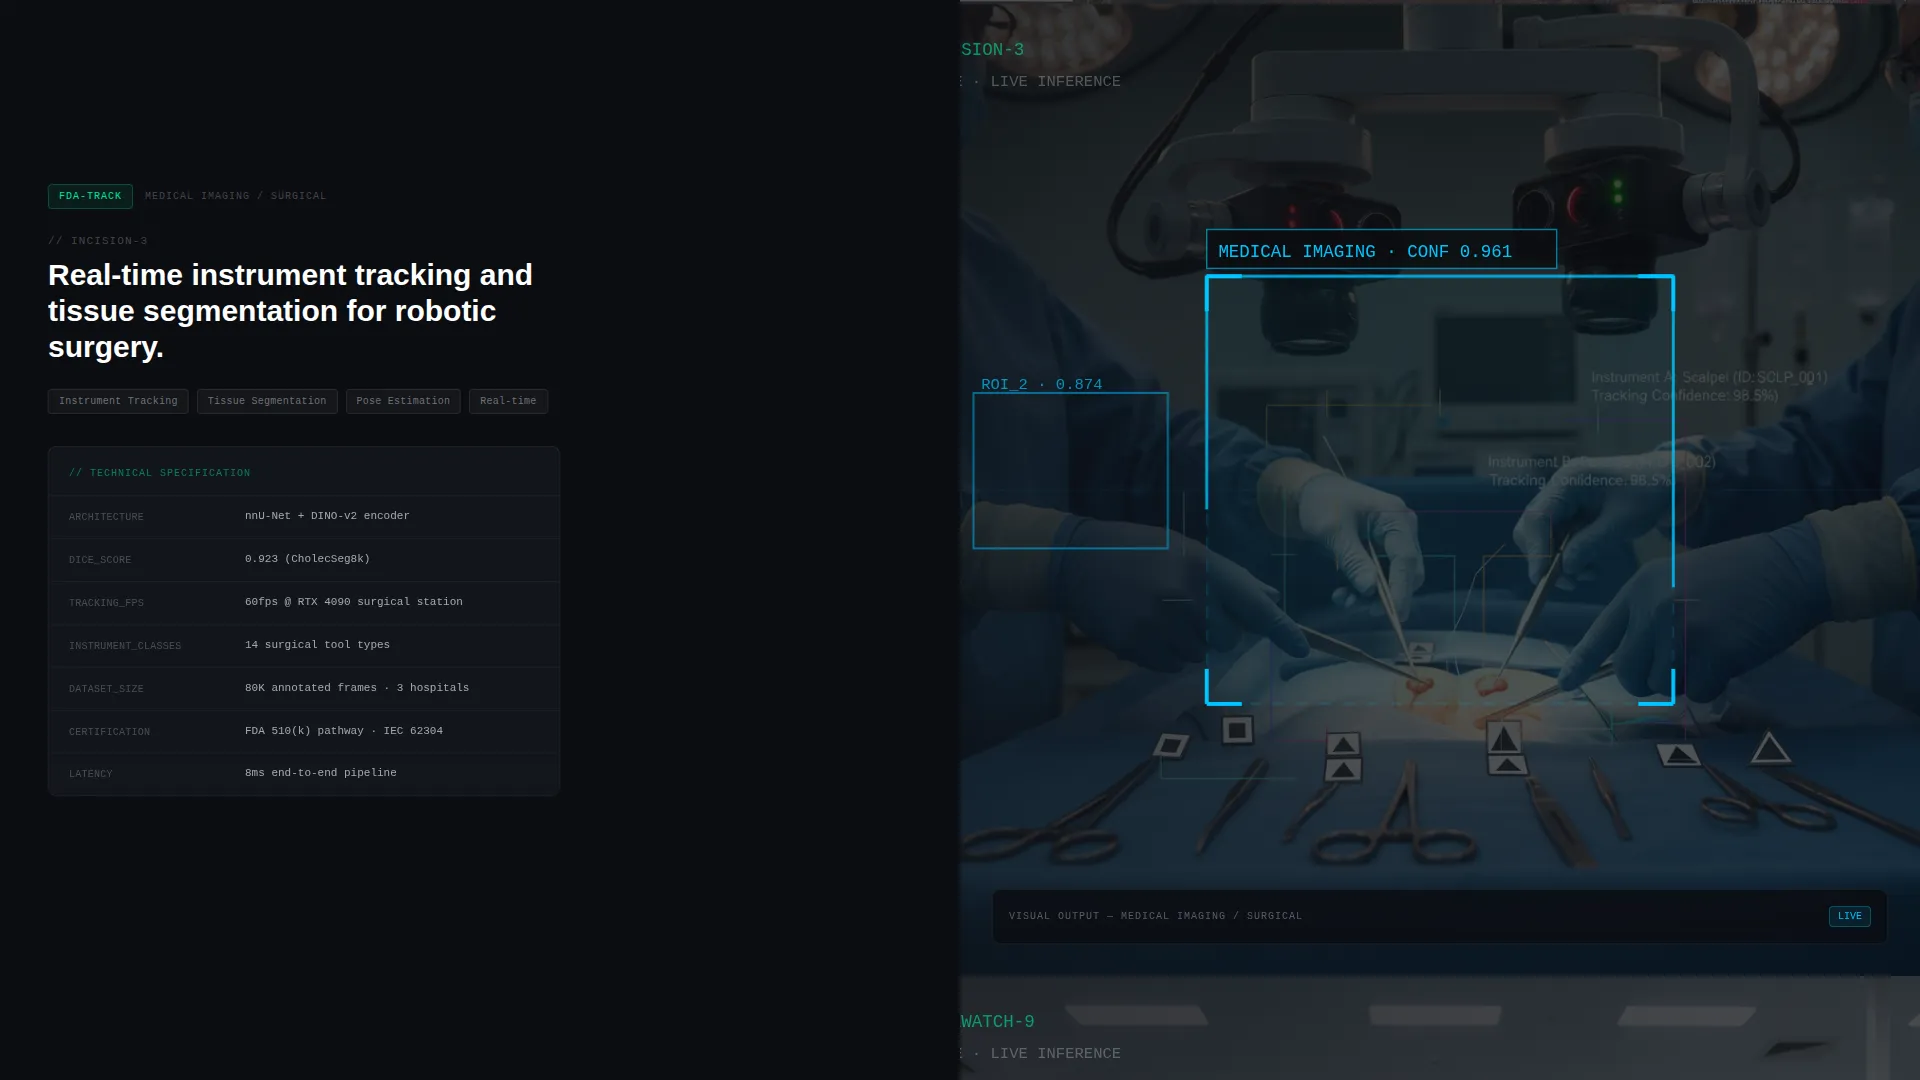Click the Real-time instrument tracking headline

(291, 311)
